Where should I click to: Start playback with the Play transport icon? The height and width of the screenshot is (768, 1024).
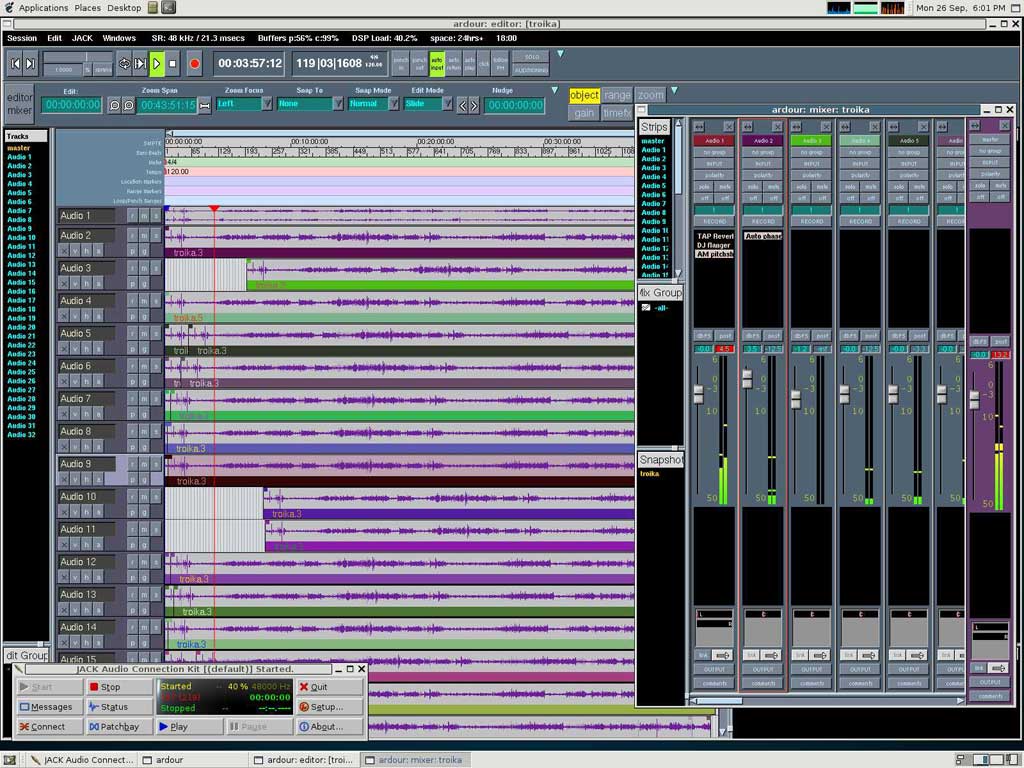pyautogui.click(x=159, y=61)
